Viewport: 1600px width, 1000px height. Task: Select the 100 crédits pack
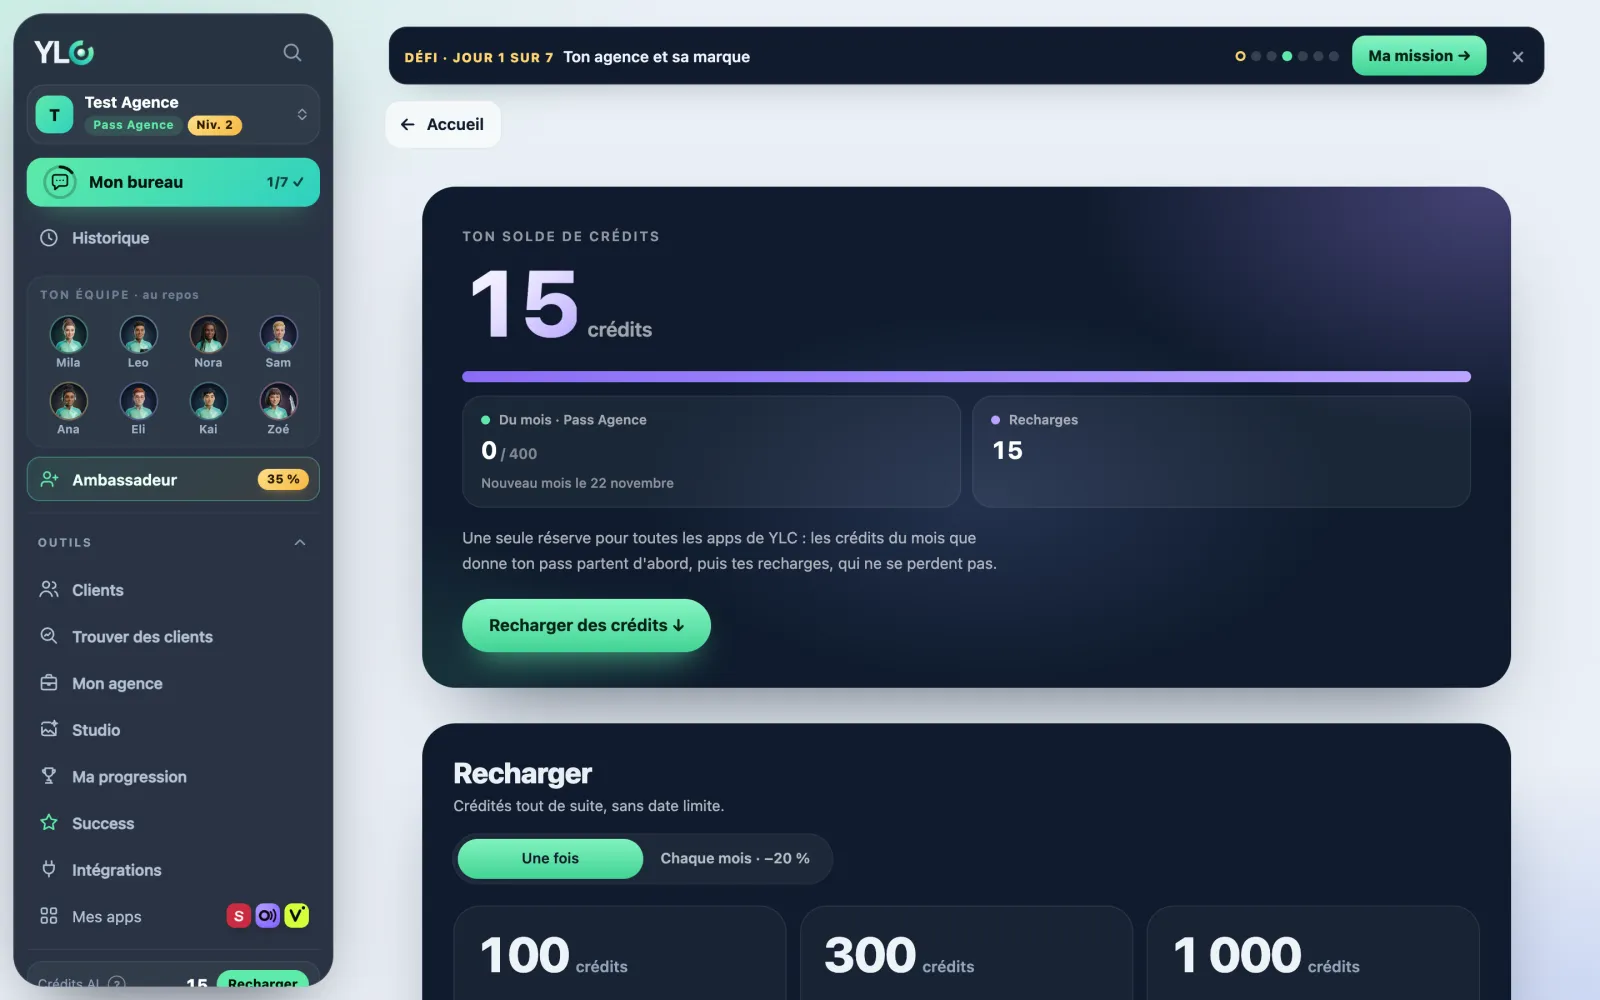coord(620,953)
